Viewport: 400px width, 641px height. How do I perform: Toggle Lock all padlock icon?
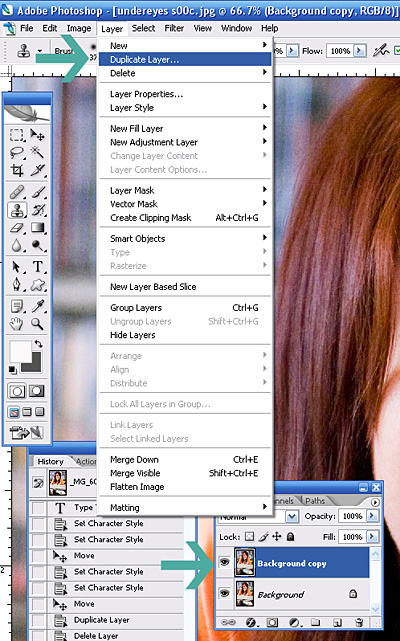(290, 536)
